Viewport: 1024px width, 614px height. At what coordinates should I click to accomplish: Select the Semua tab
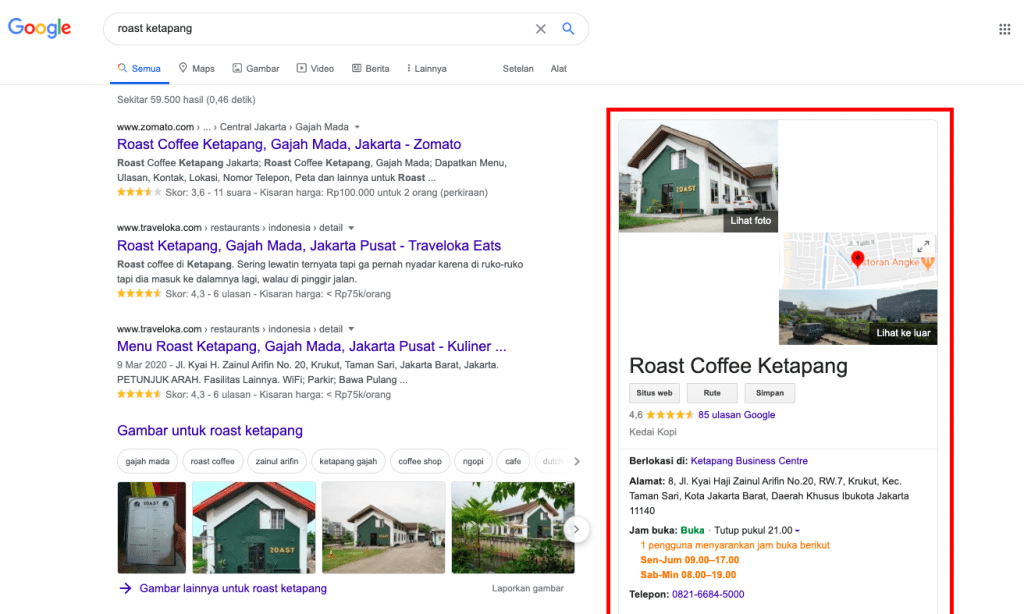point(139,69)
